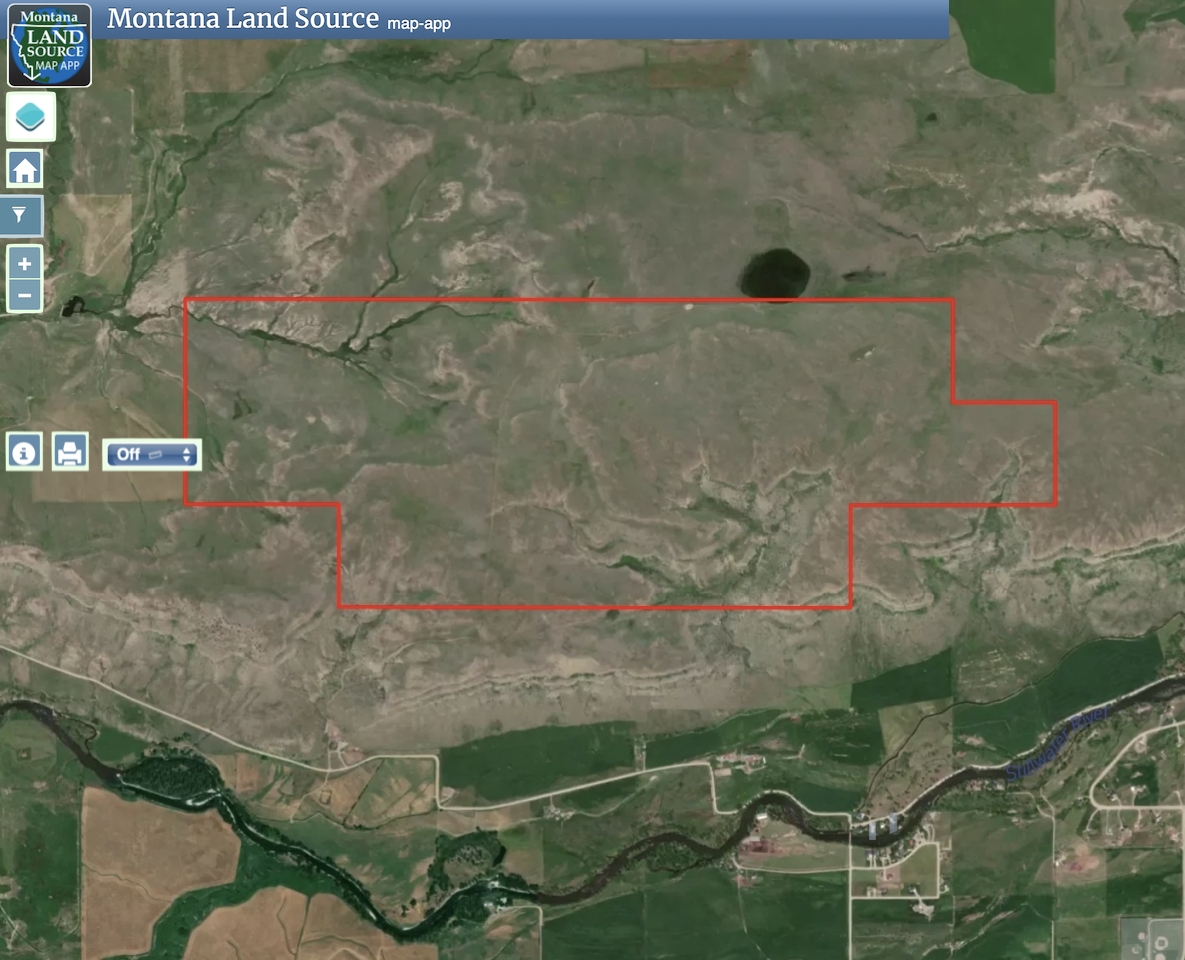The height and width of the screenshot is (960, 1185).
Task: Click the Montana Land Source logo
Action: pyautogui.click(x=49, y=45)
